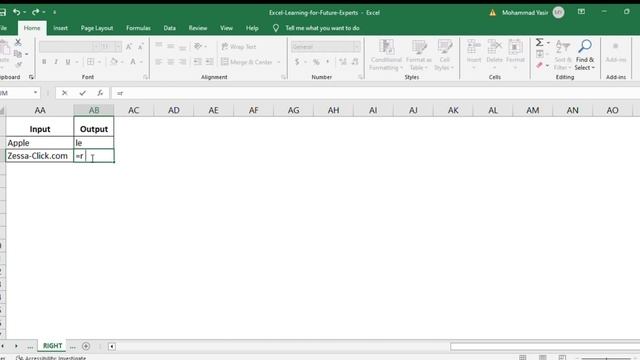Select the RIGHT sheet tab
The height and width of the screenshot is (360, 640).
(53, 346)
